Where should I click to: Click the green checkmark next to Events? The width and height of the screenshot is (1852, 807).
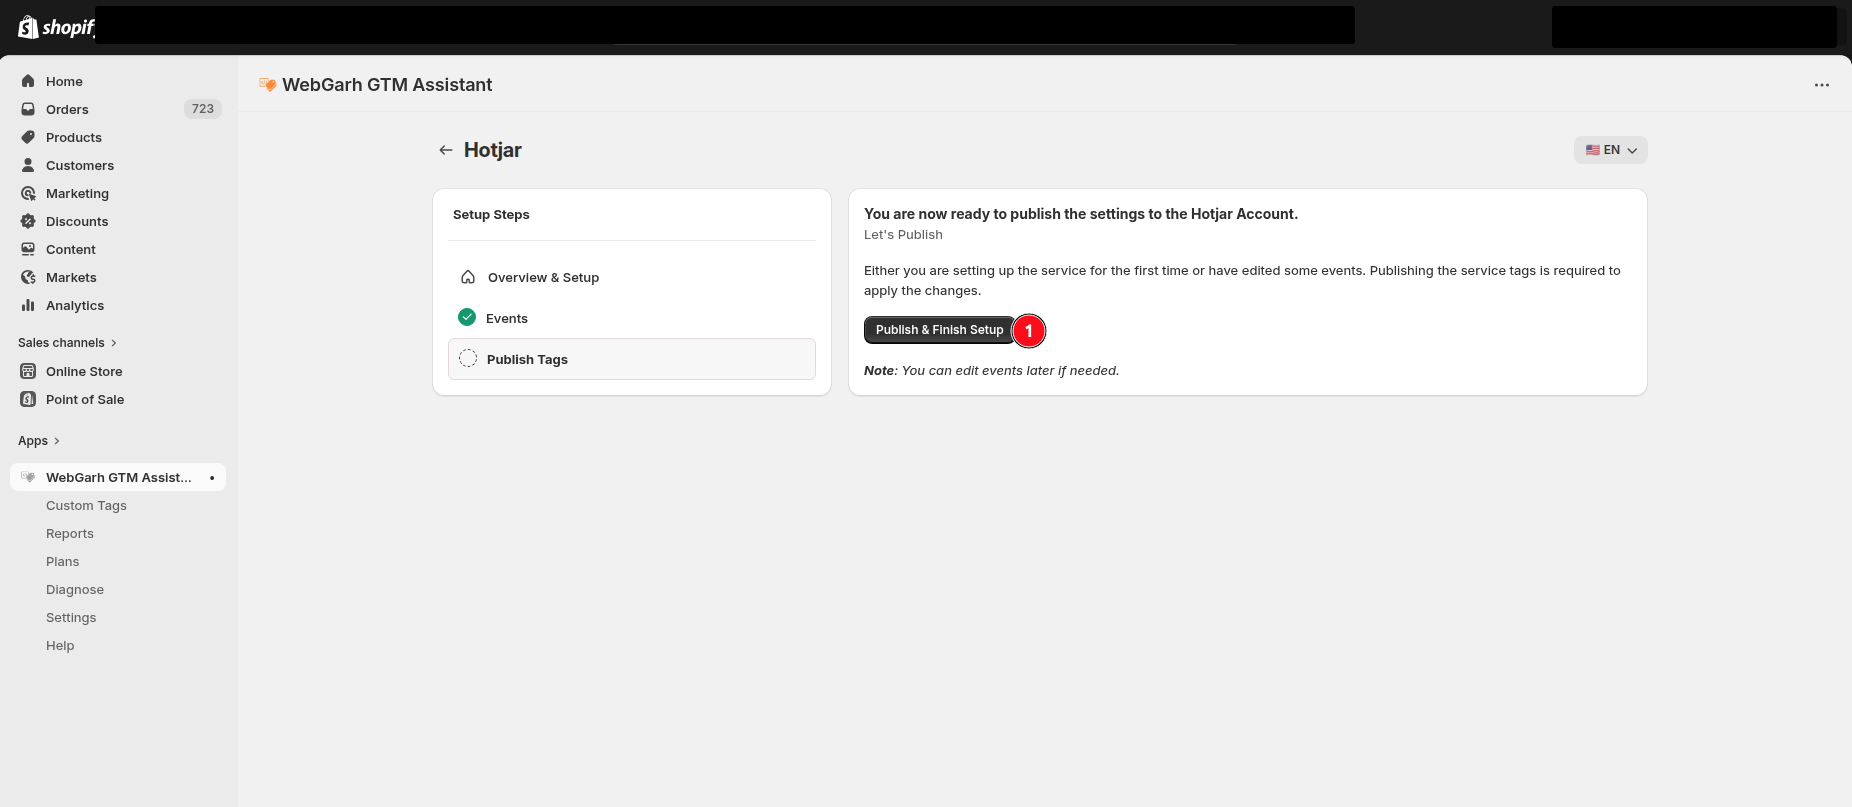coord(467,317)
